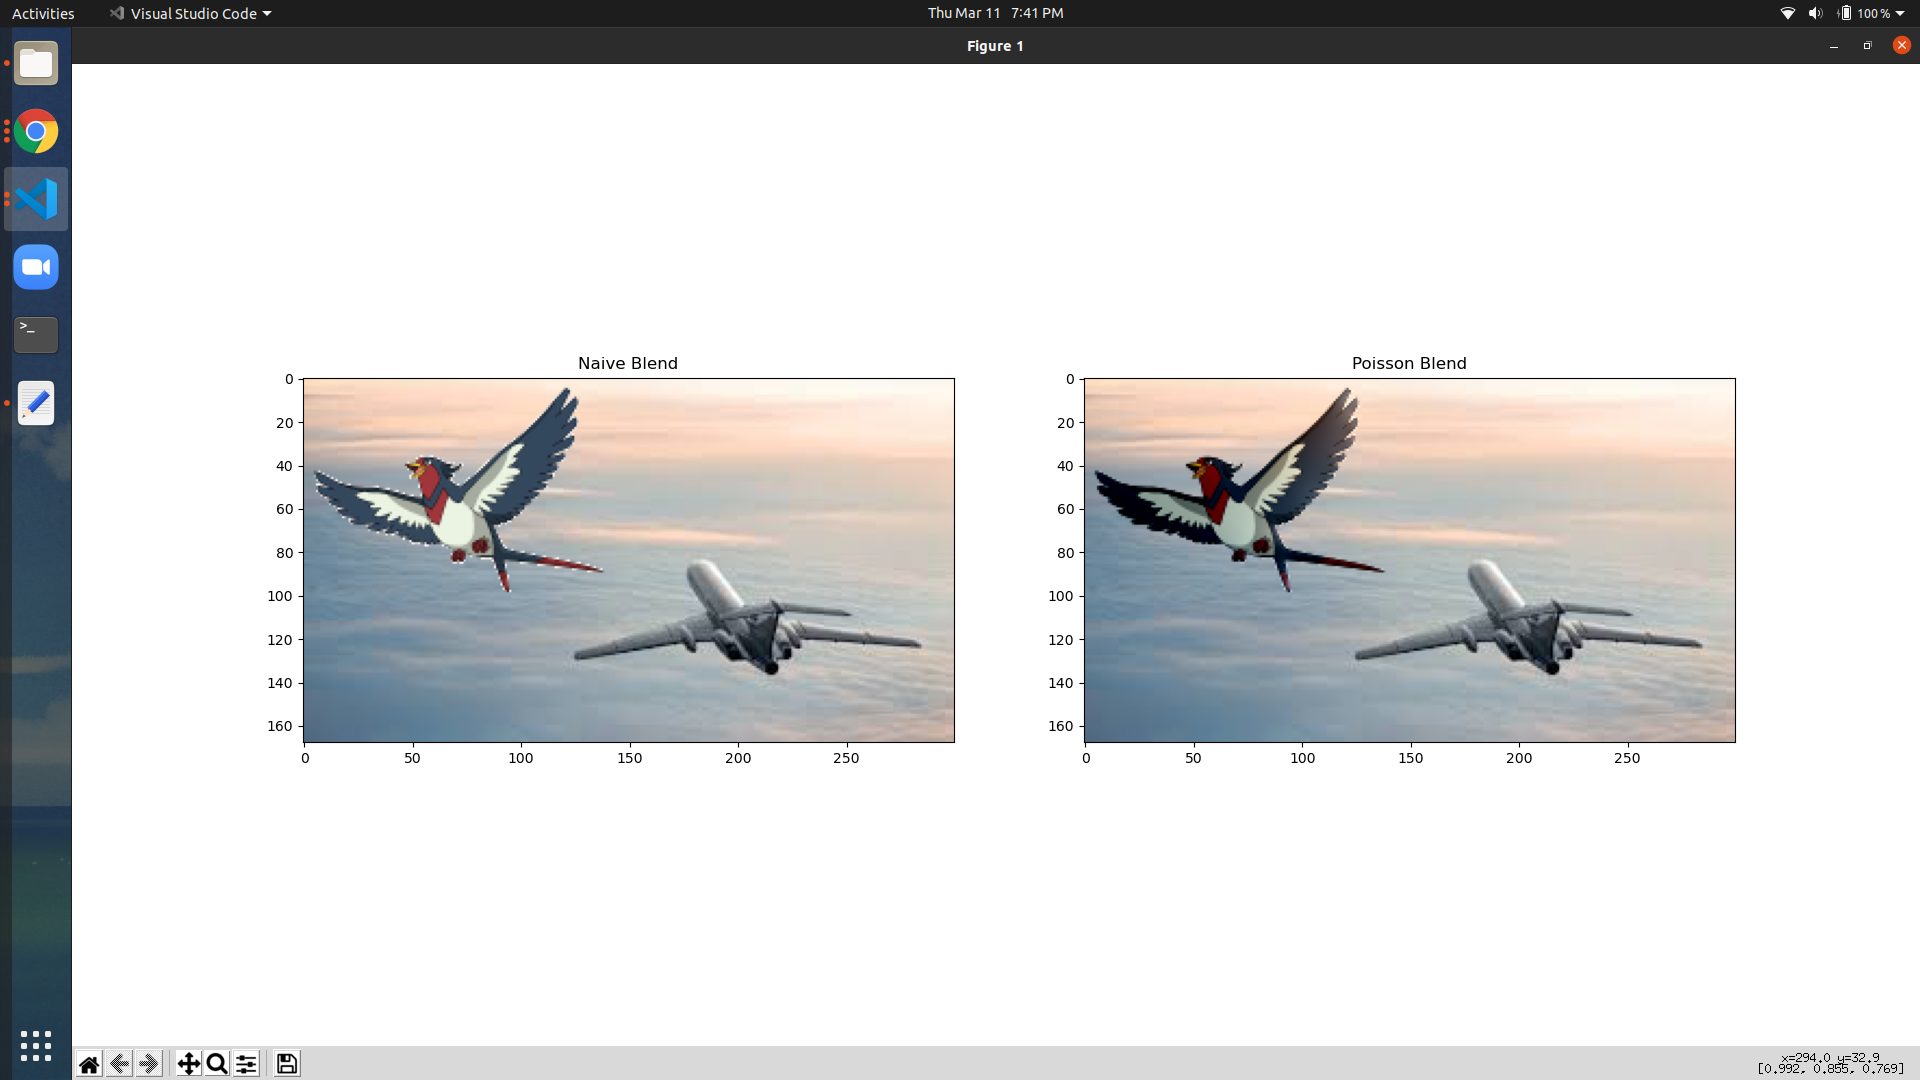
Task: Open battery 100% status indicator
Action: point(1864,13)
